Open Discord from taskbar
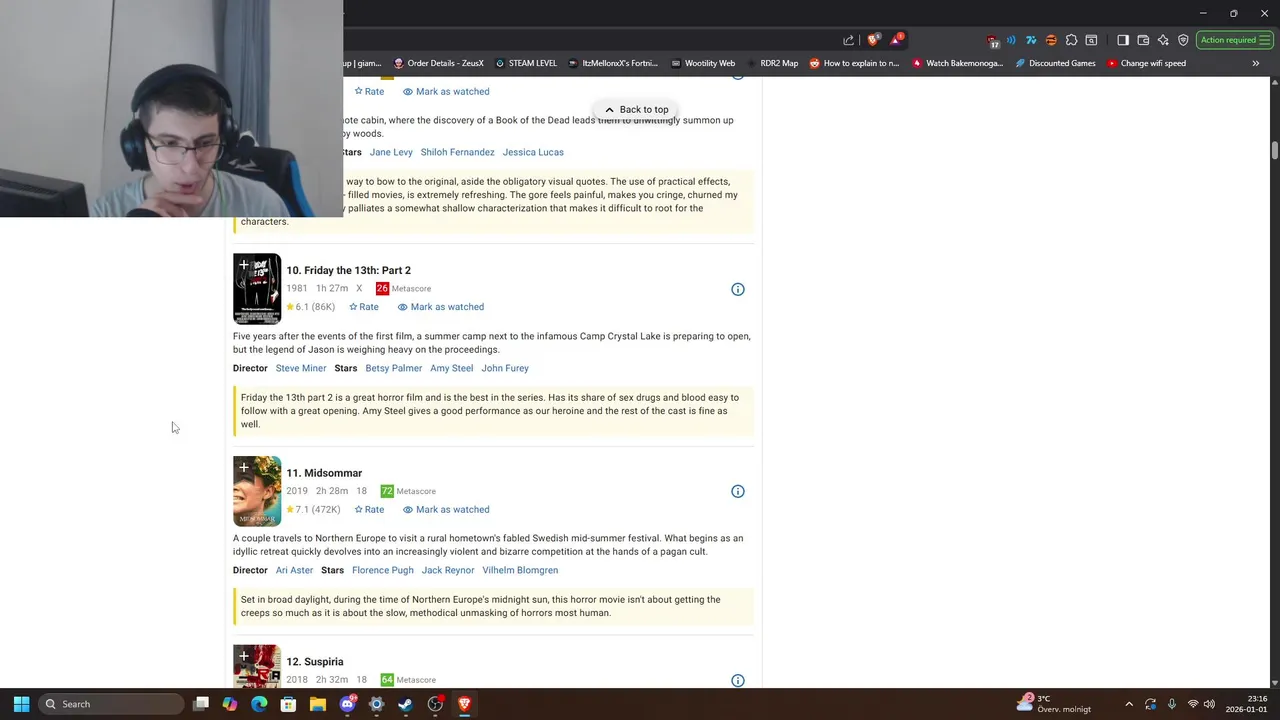The image size is (1280, 720). [347, 704]
